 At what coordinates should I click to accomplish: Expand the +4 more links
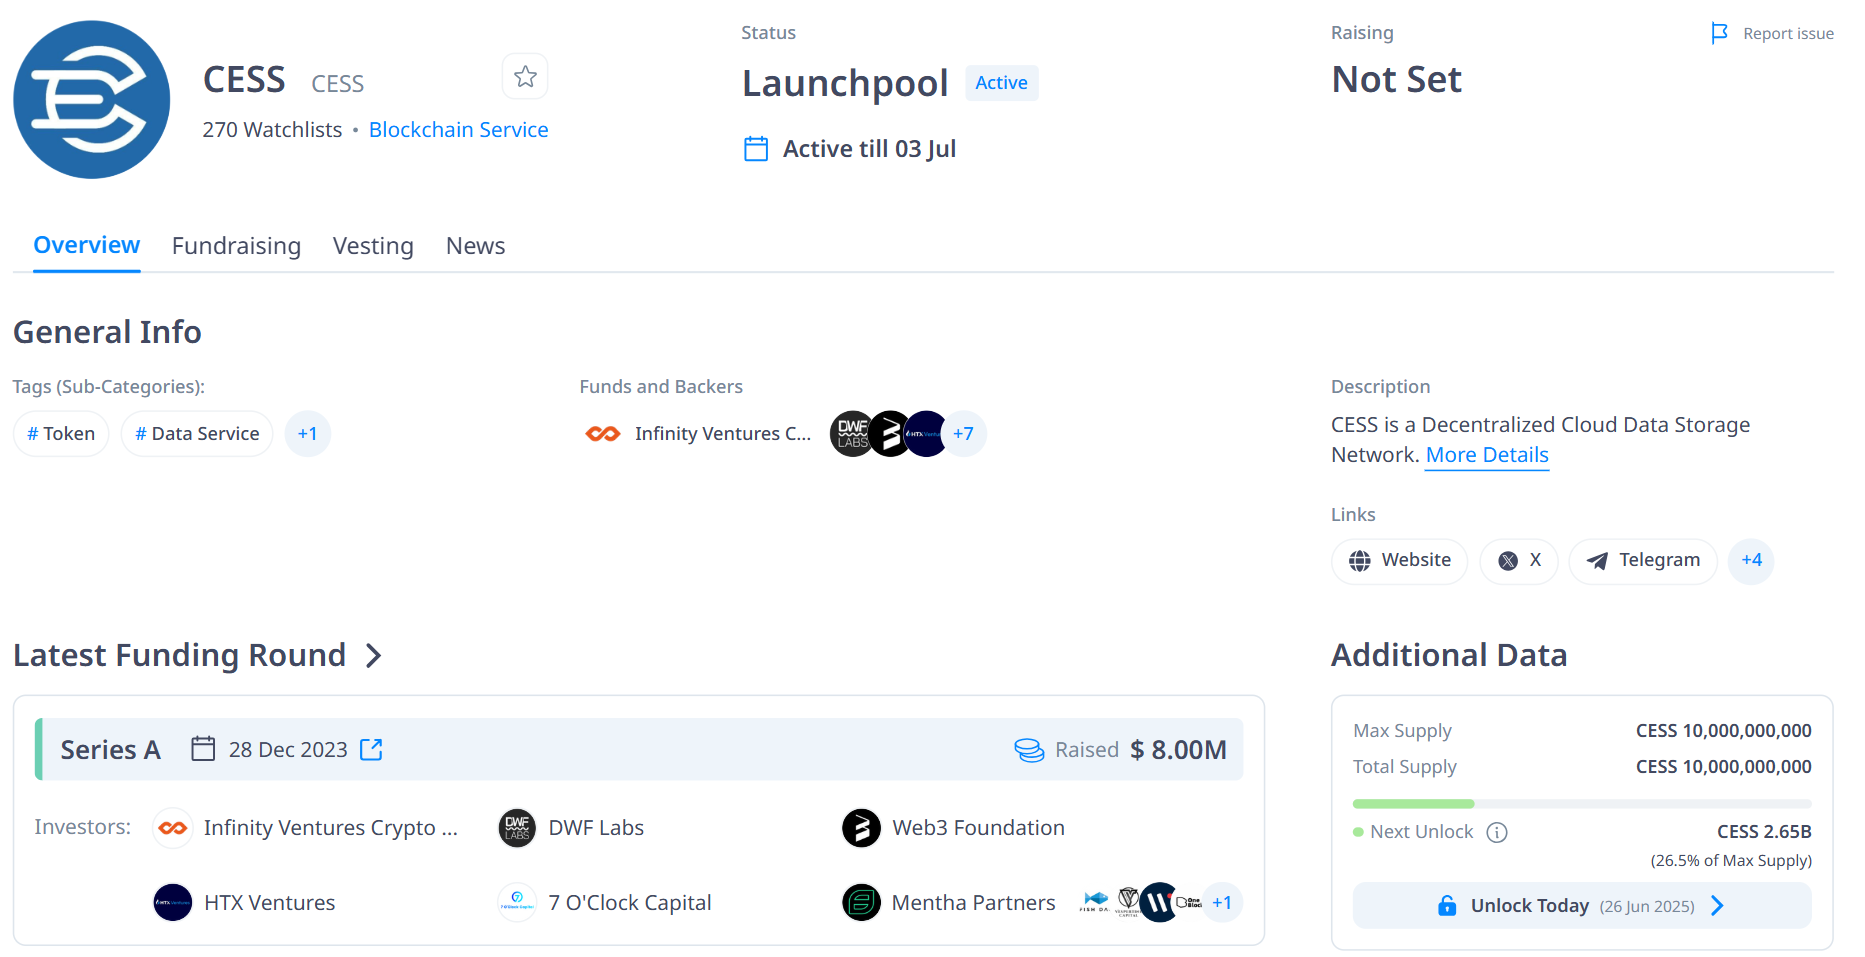tap(1751, 561)
